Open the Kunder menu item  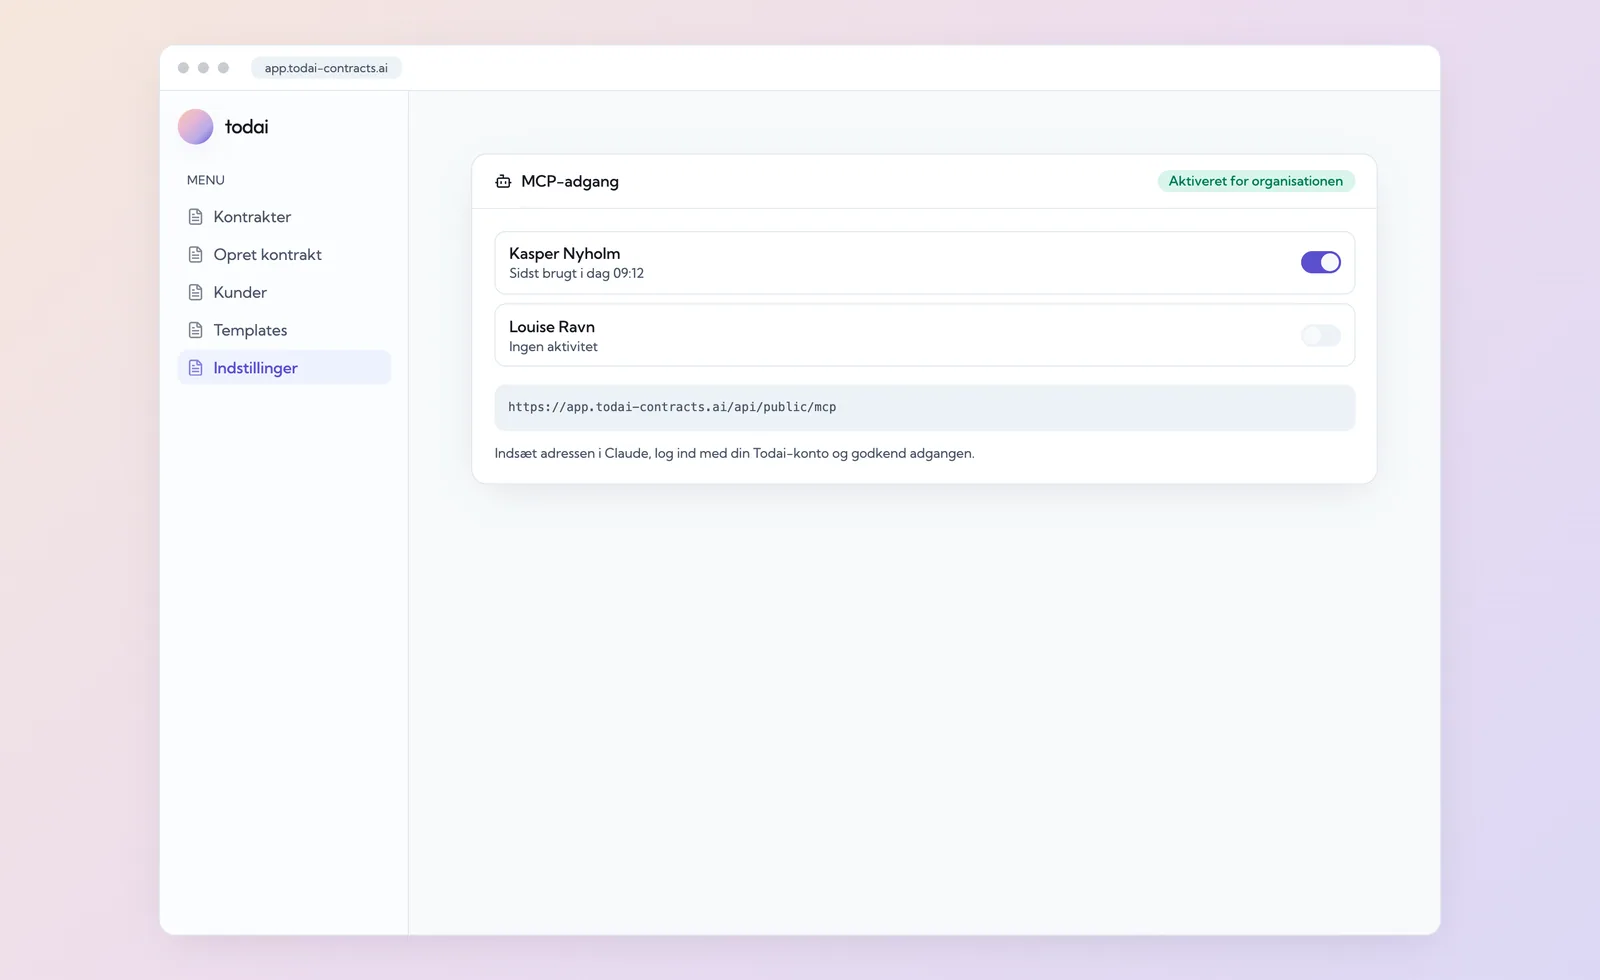tap(284, 292)
